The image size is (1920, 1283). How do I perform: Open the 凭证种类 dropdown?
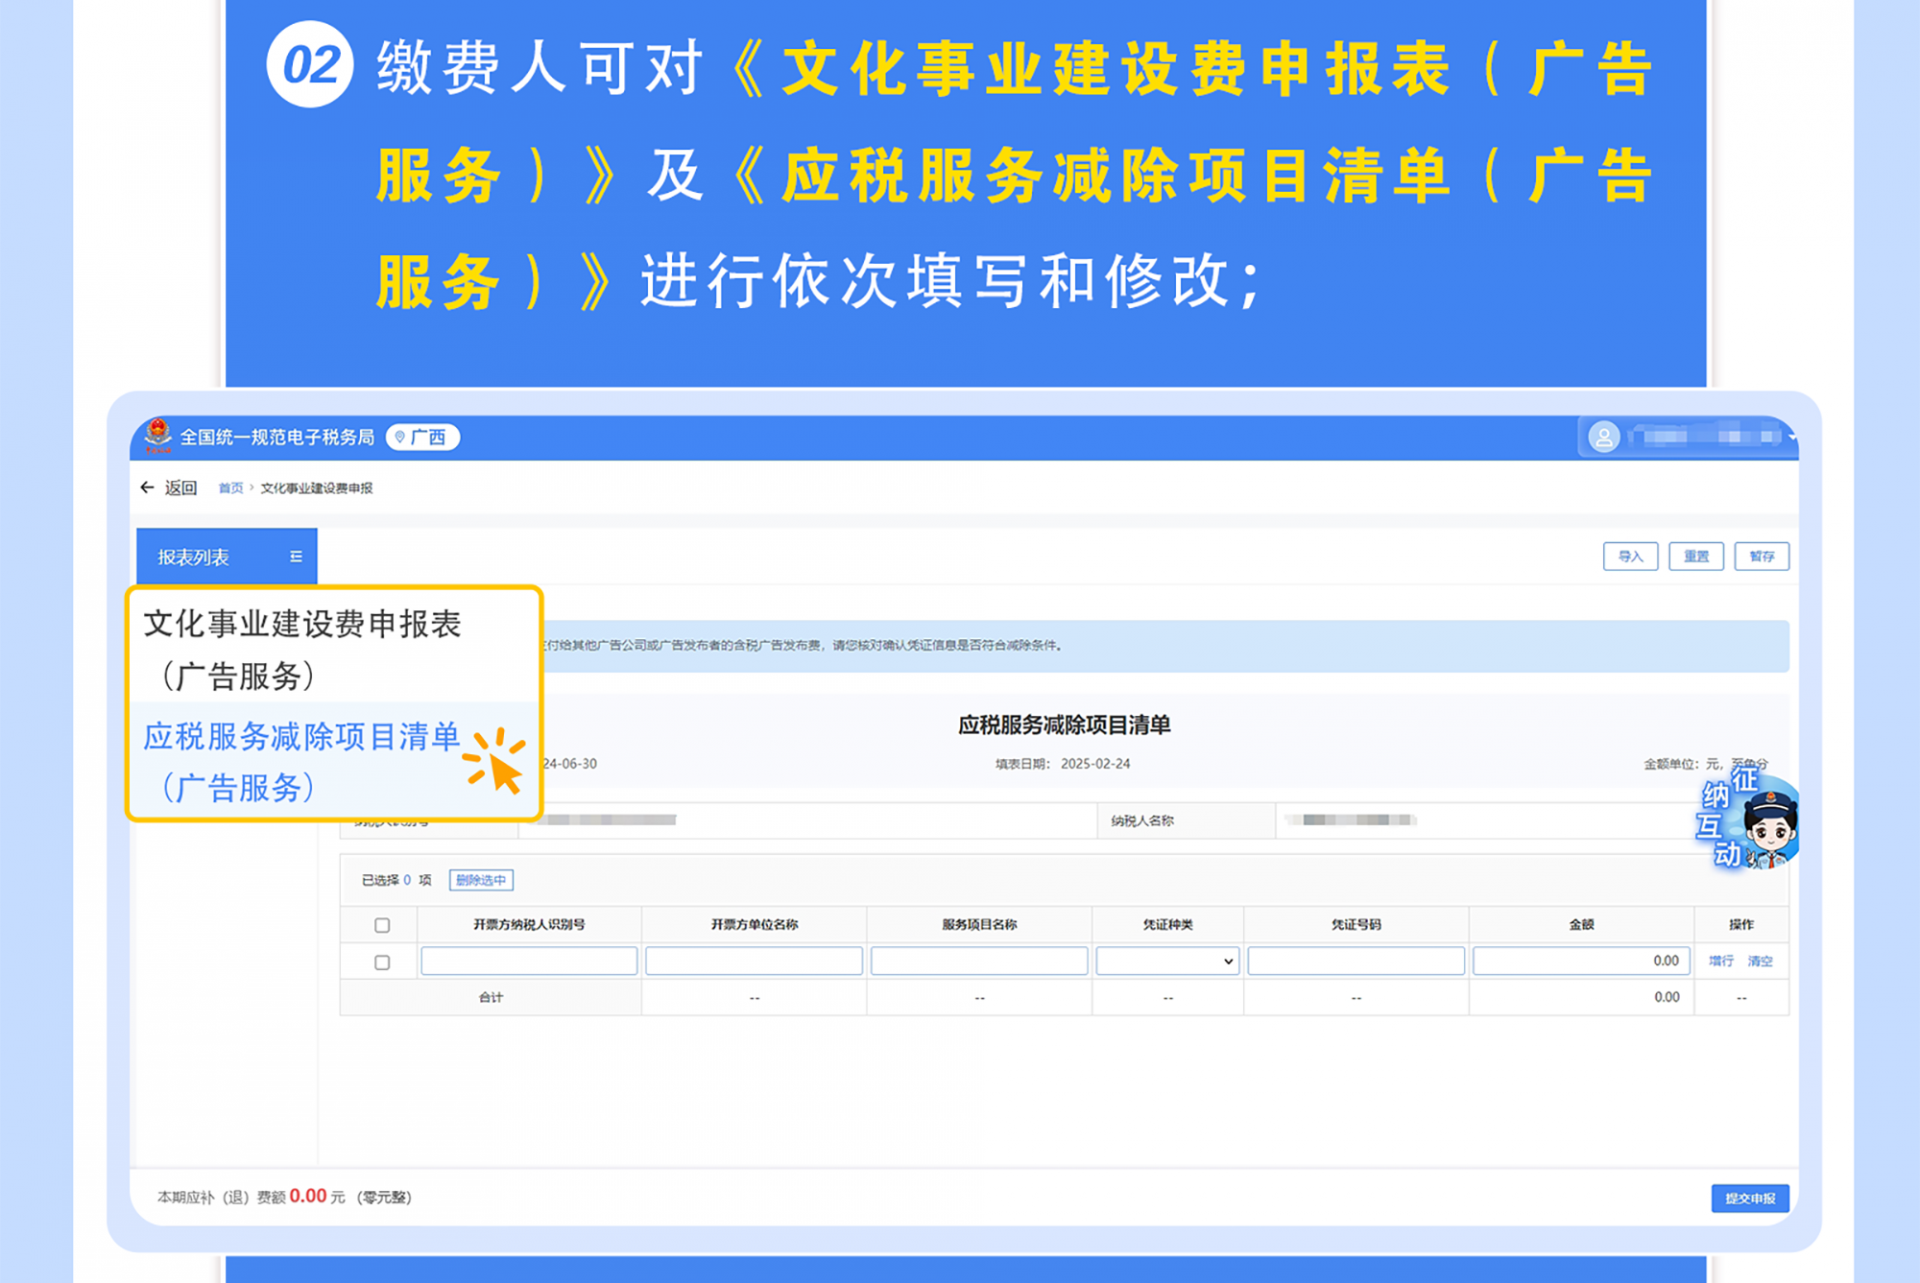pyautogui.click(x=1167, y=961)
